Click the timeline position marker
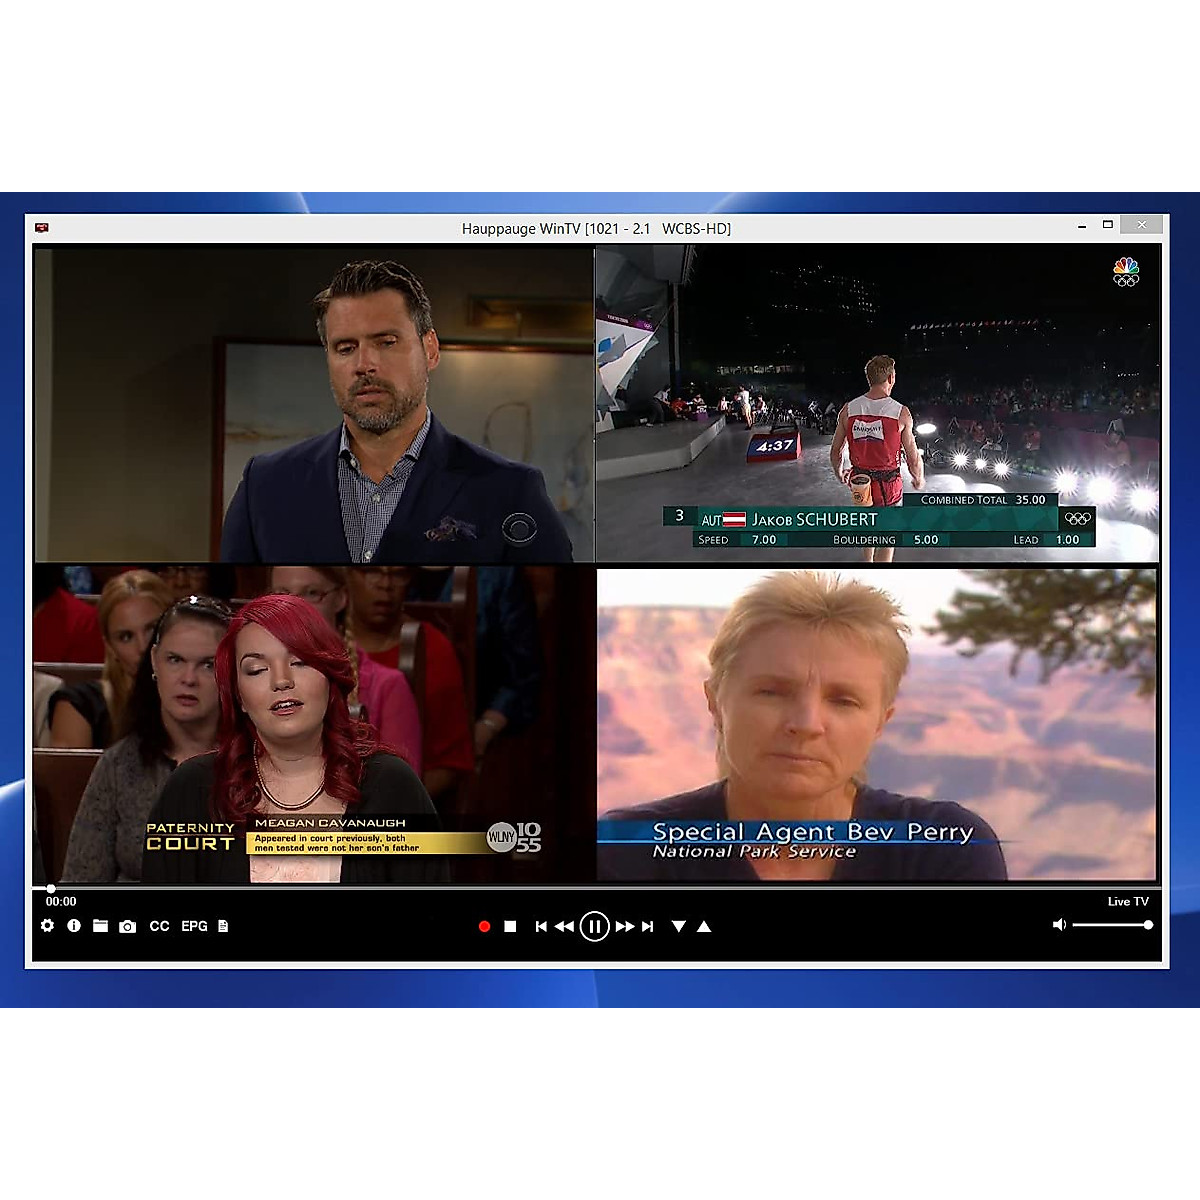The width and height of the screenshot is (1200, 1200). pyautogui.click(x=51, y=888)
